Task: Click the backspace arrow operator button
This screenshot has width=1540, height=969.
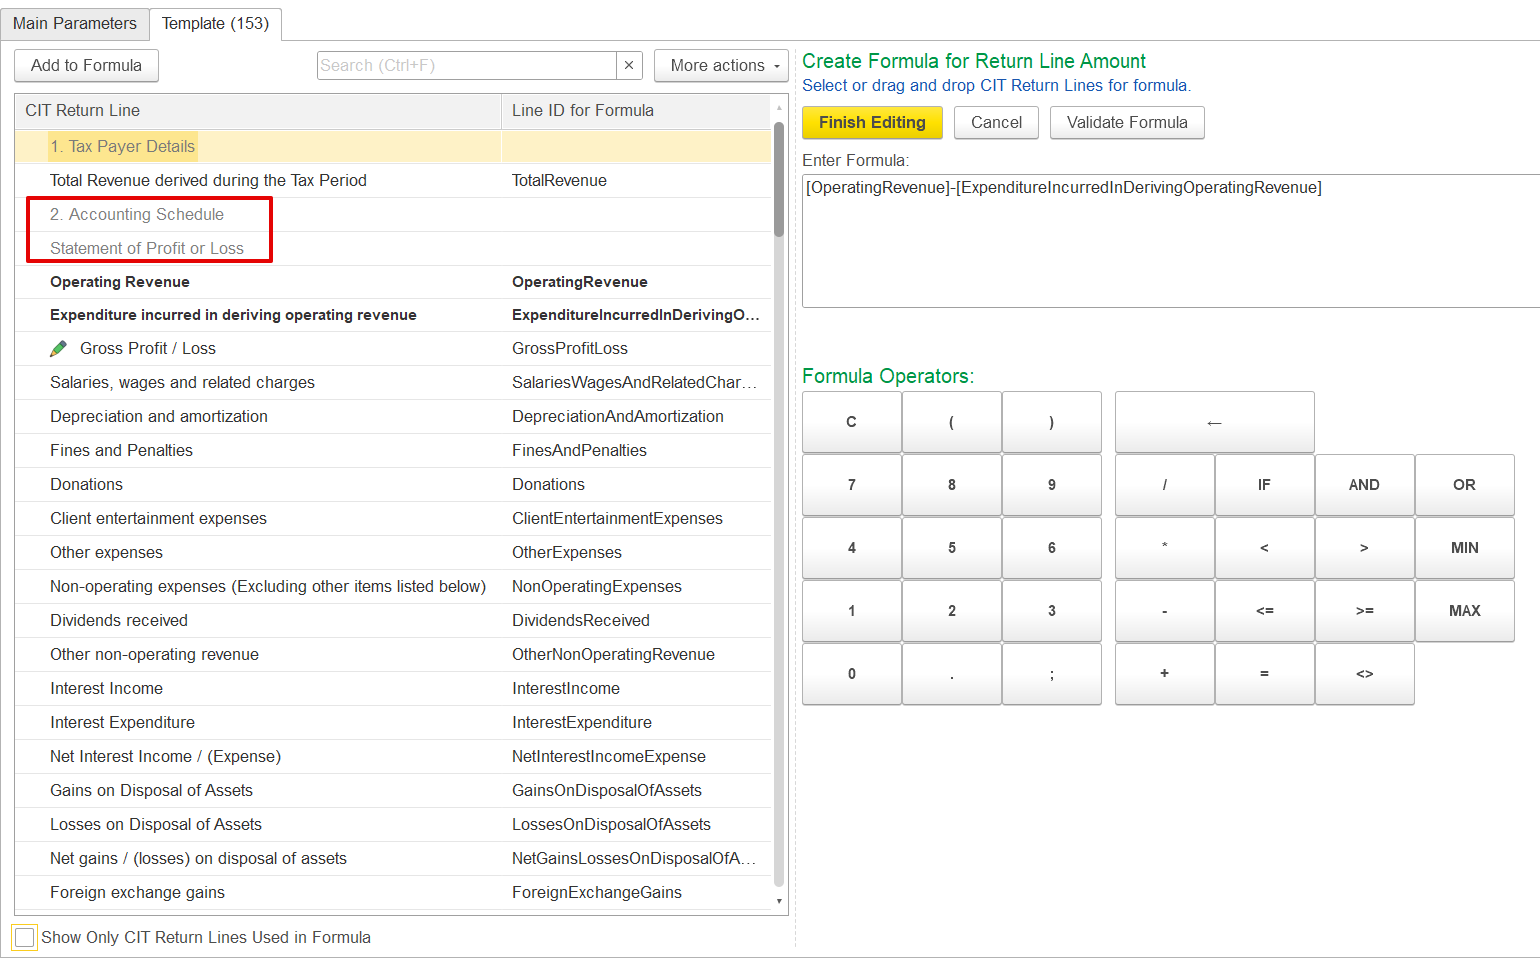Action: tap(1214, 422)
